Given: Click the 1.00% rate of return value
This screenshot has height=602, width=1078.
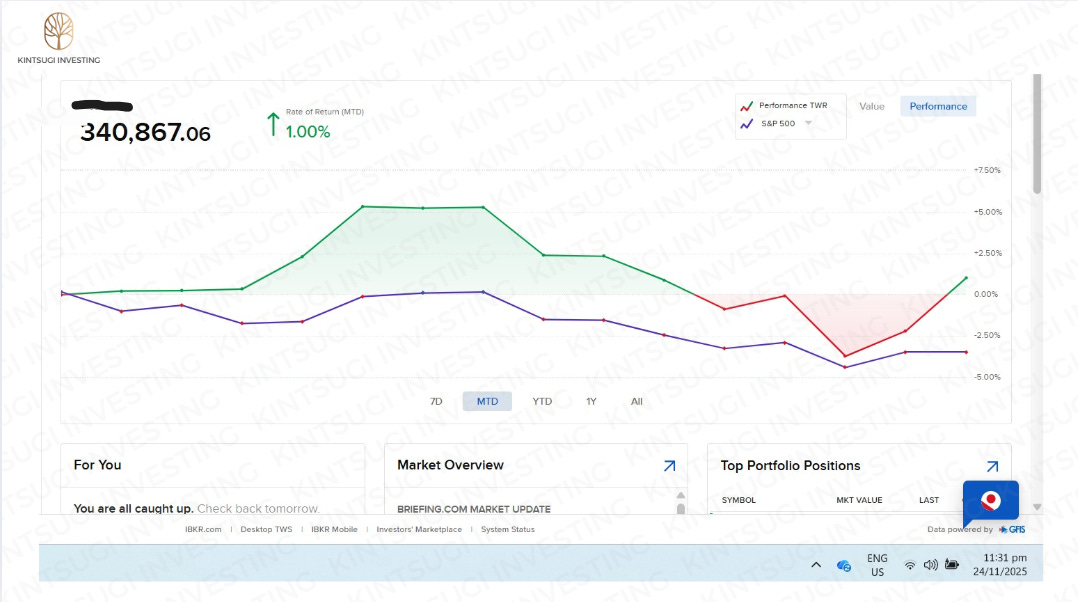Looking at the screenshot, I should [x=307, y=132].
